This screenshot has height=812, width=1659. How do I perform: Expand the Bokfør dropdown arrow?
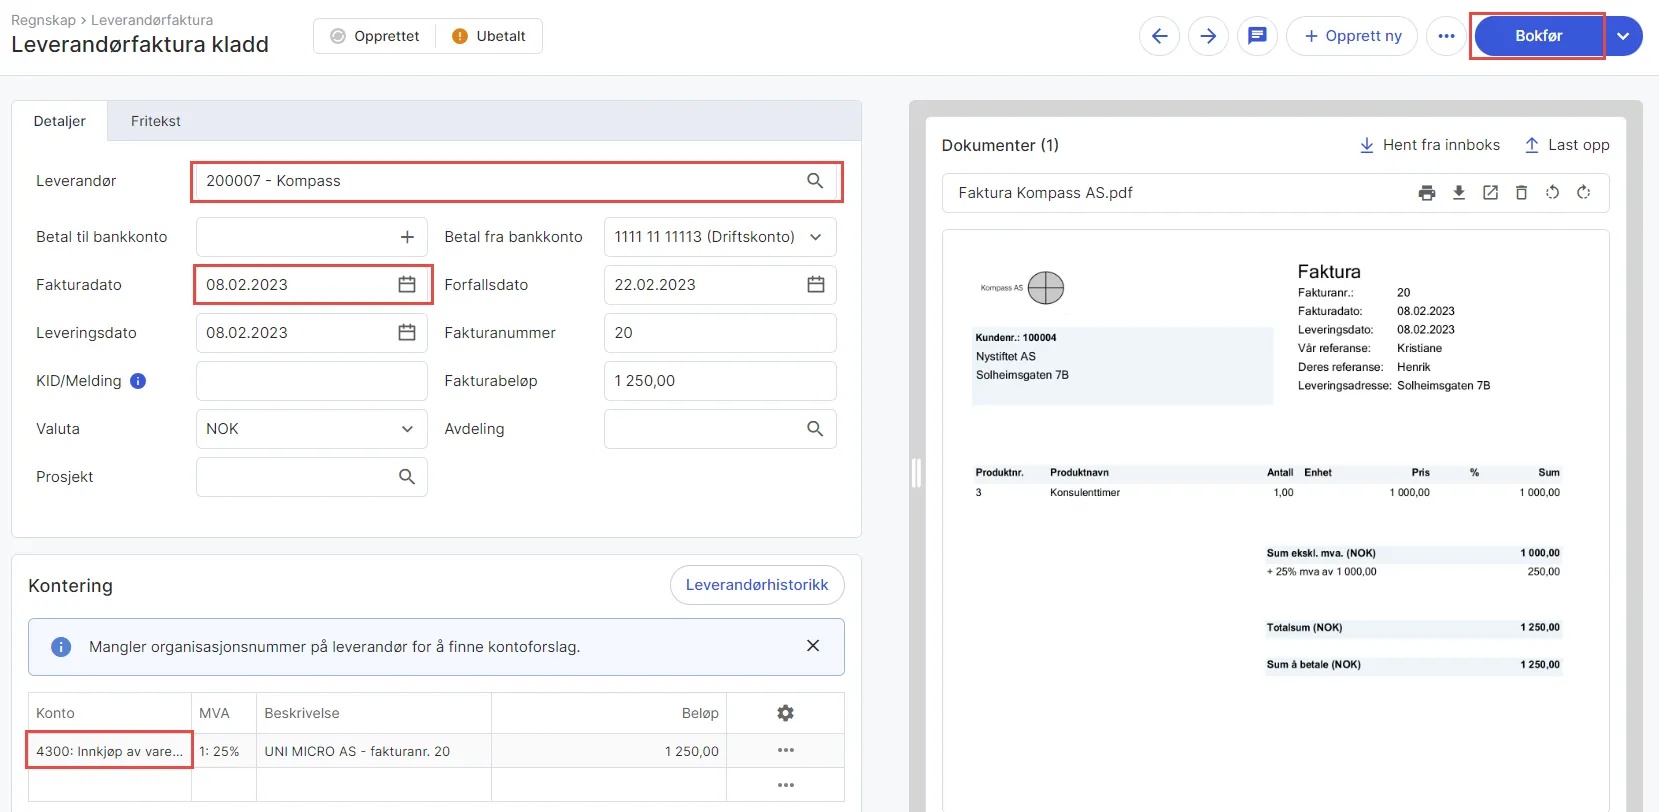tap(1623, 36)
